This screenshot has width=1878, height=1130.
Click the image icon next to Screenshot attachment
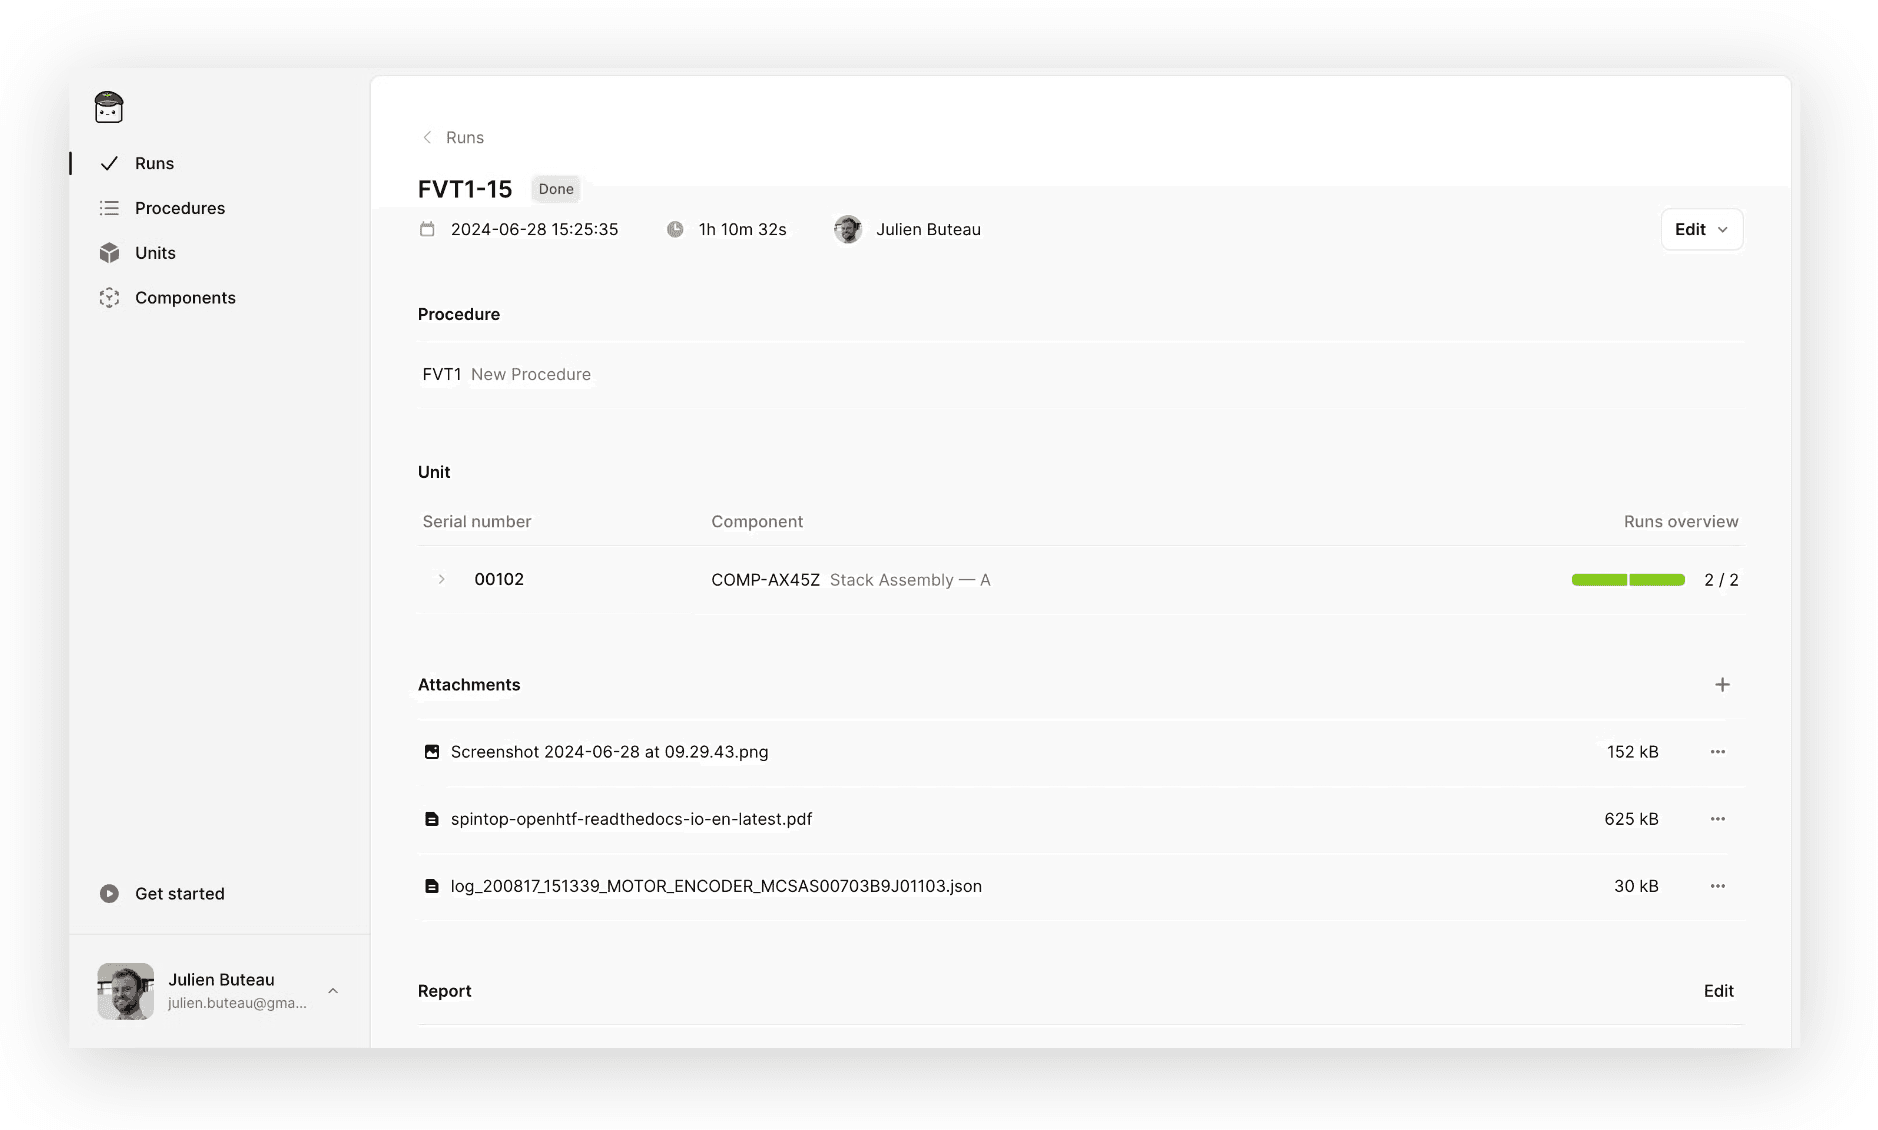431,751
